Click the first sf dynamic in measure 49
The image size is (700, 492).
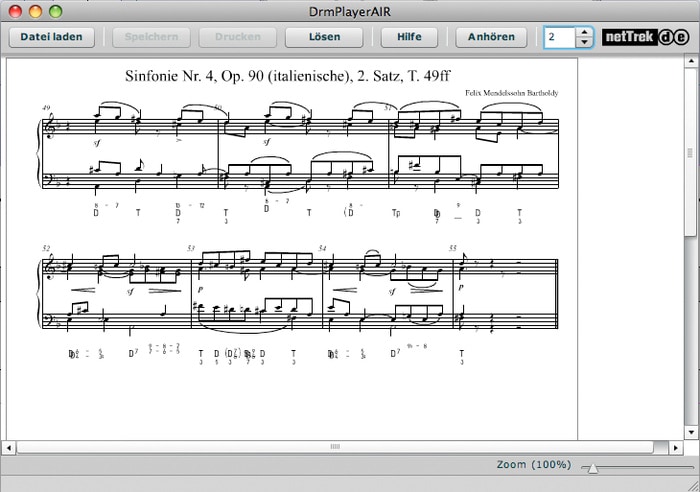(x=97, y=142)
